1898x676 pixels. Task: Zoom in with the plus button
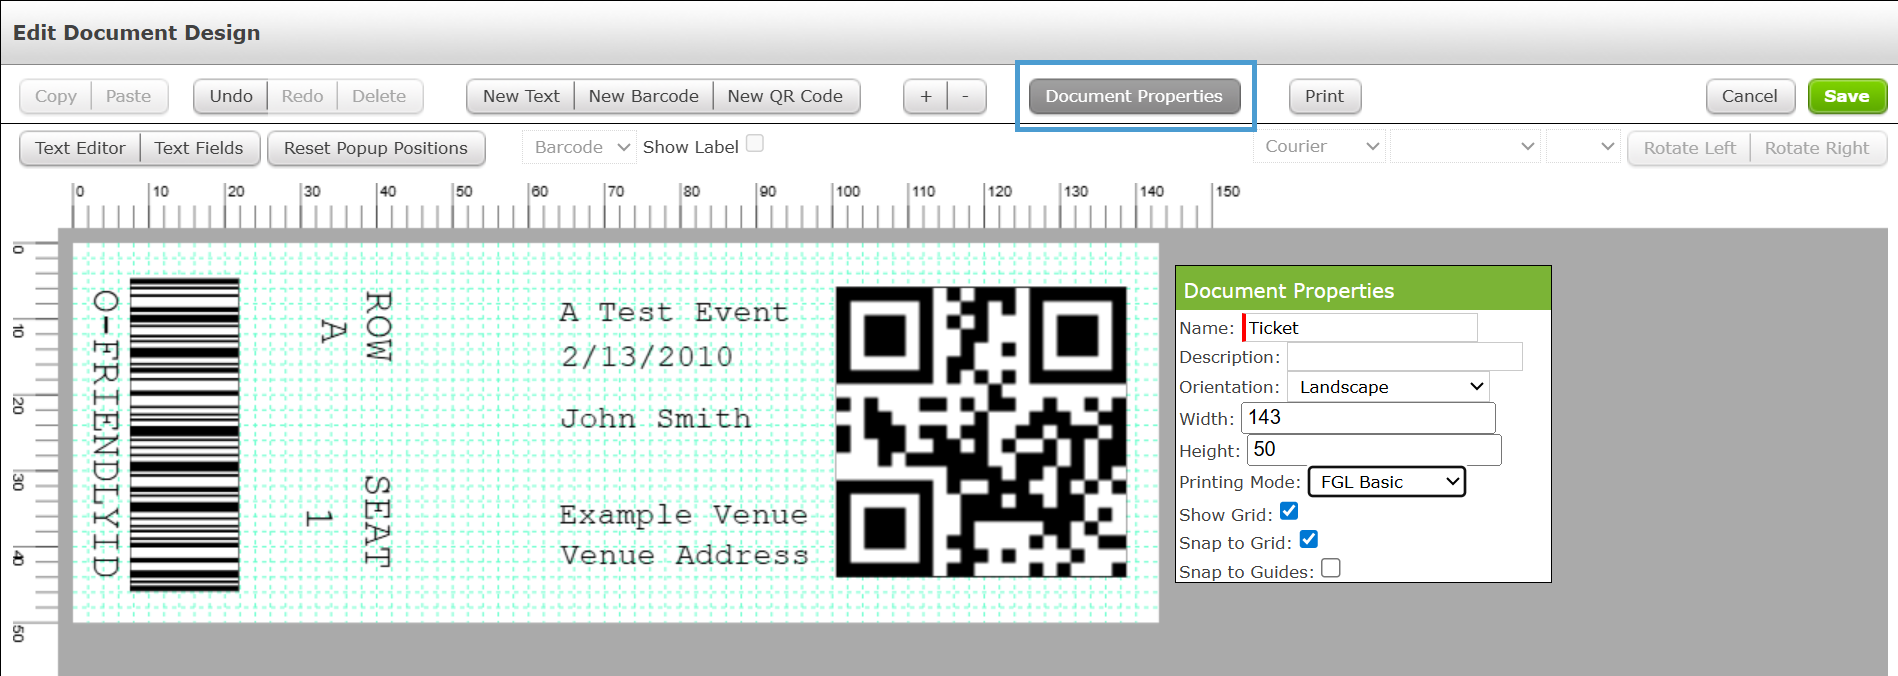[x=926, y=96]
